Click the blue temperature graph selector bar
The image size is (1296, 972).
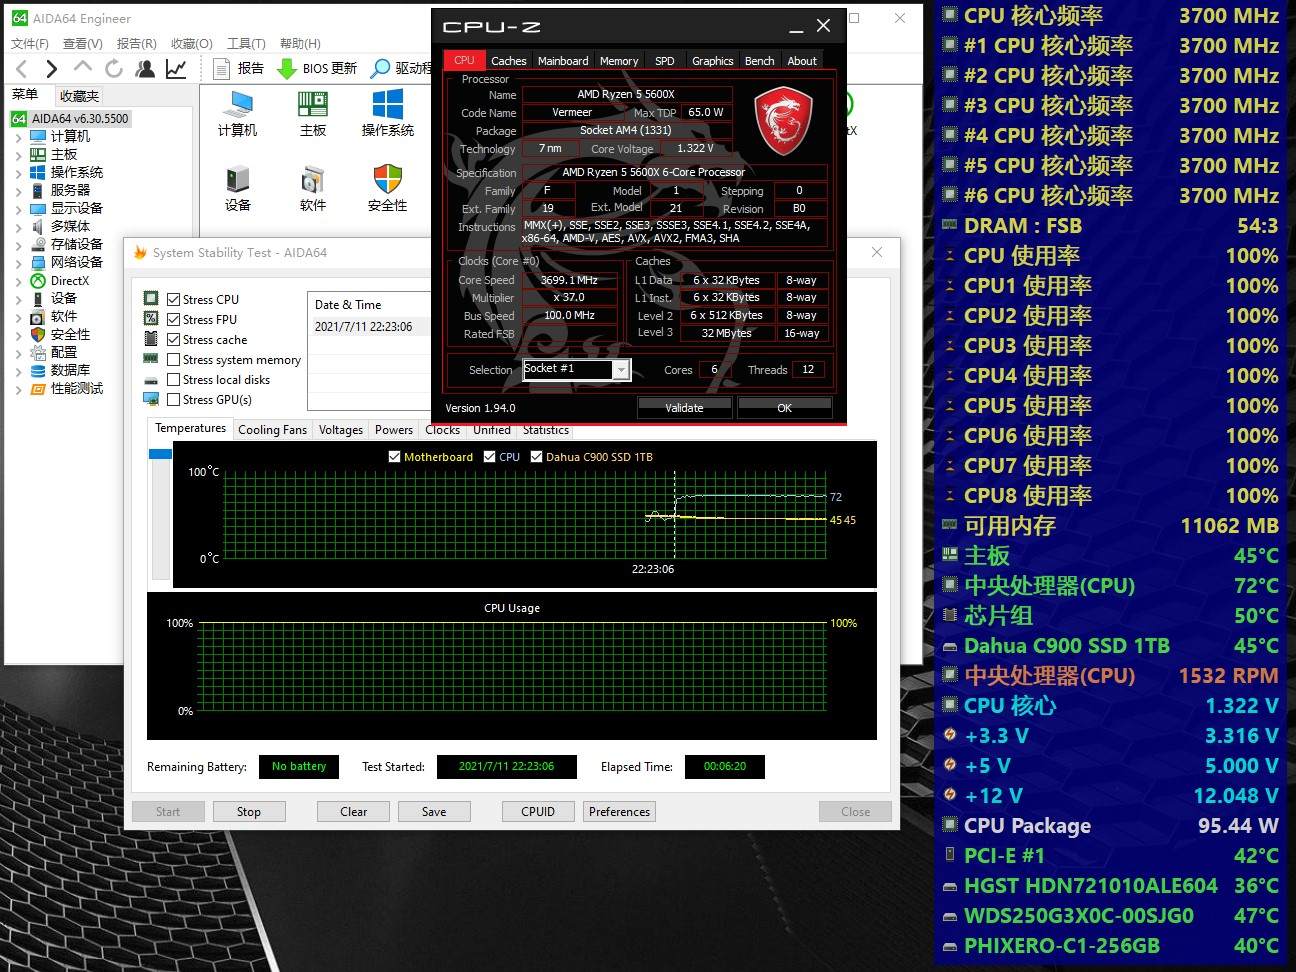tap(160, 454)
